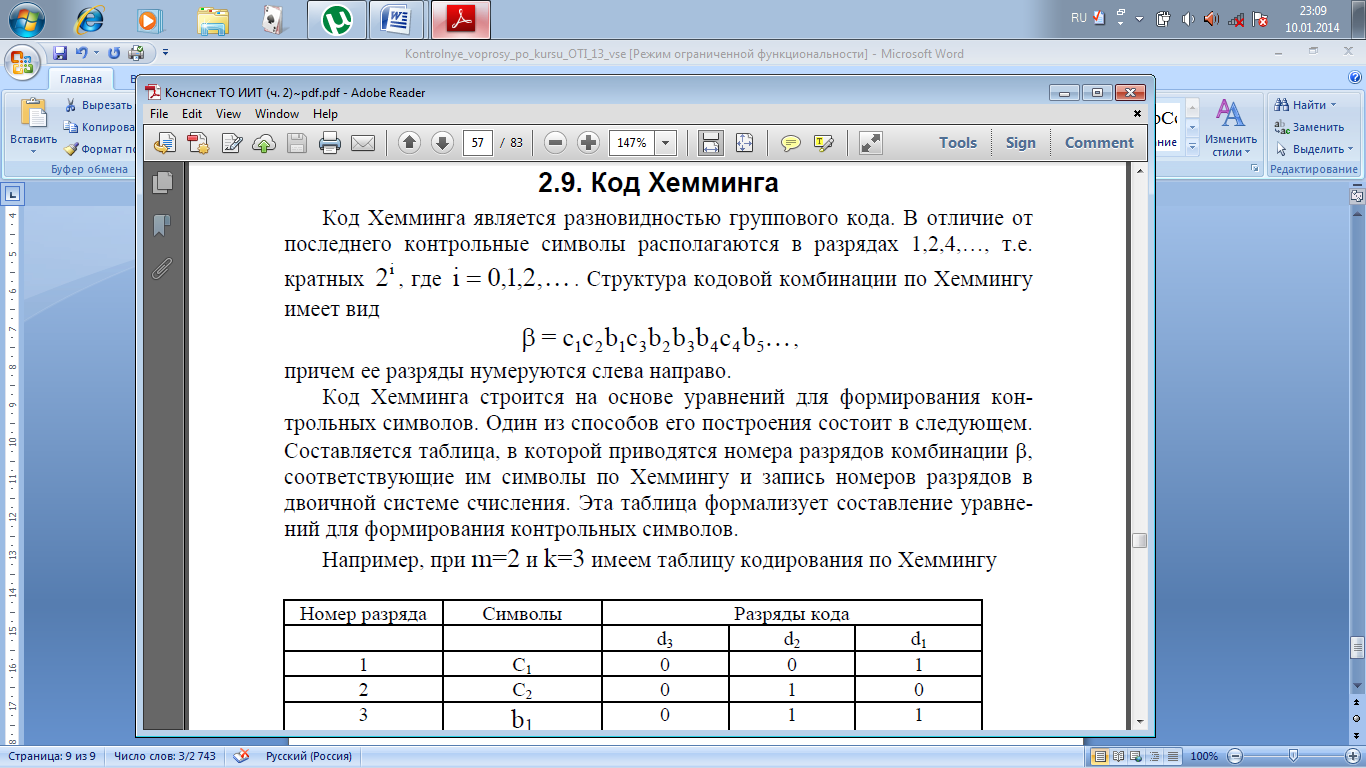1366x768 pixels.
Task: Click the grayed Save floppy icon in Reader
Action: (297, 143)
